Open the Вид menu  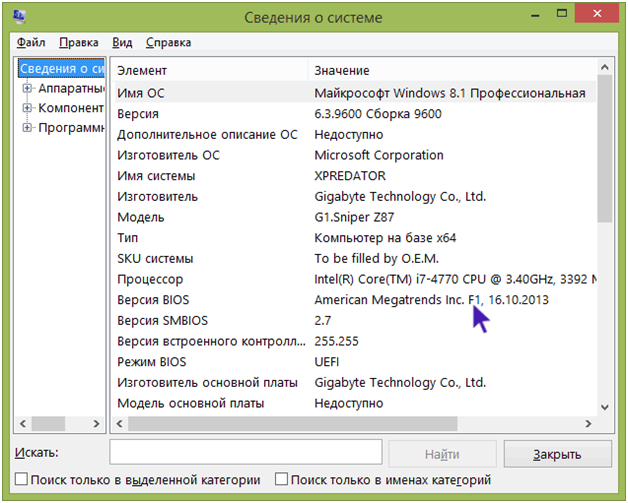point(122,43)
